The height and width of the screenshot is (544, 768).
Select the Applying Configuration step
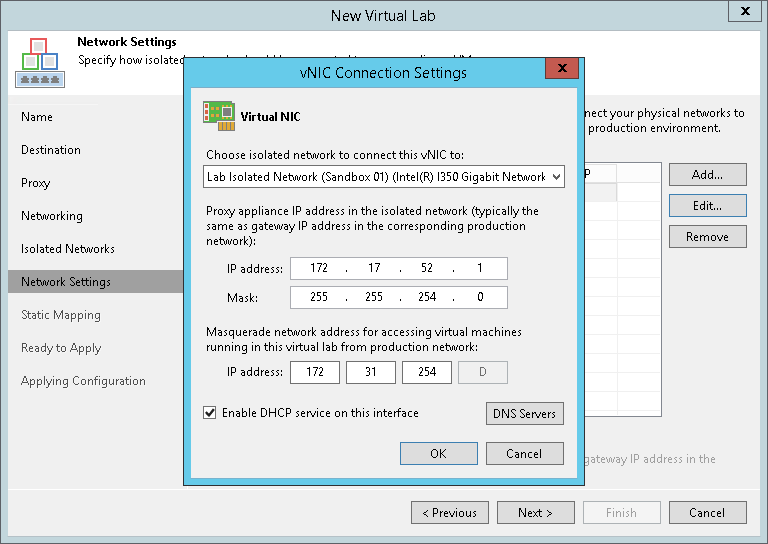pos(83,381)
